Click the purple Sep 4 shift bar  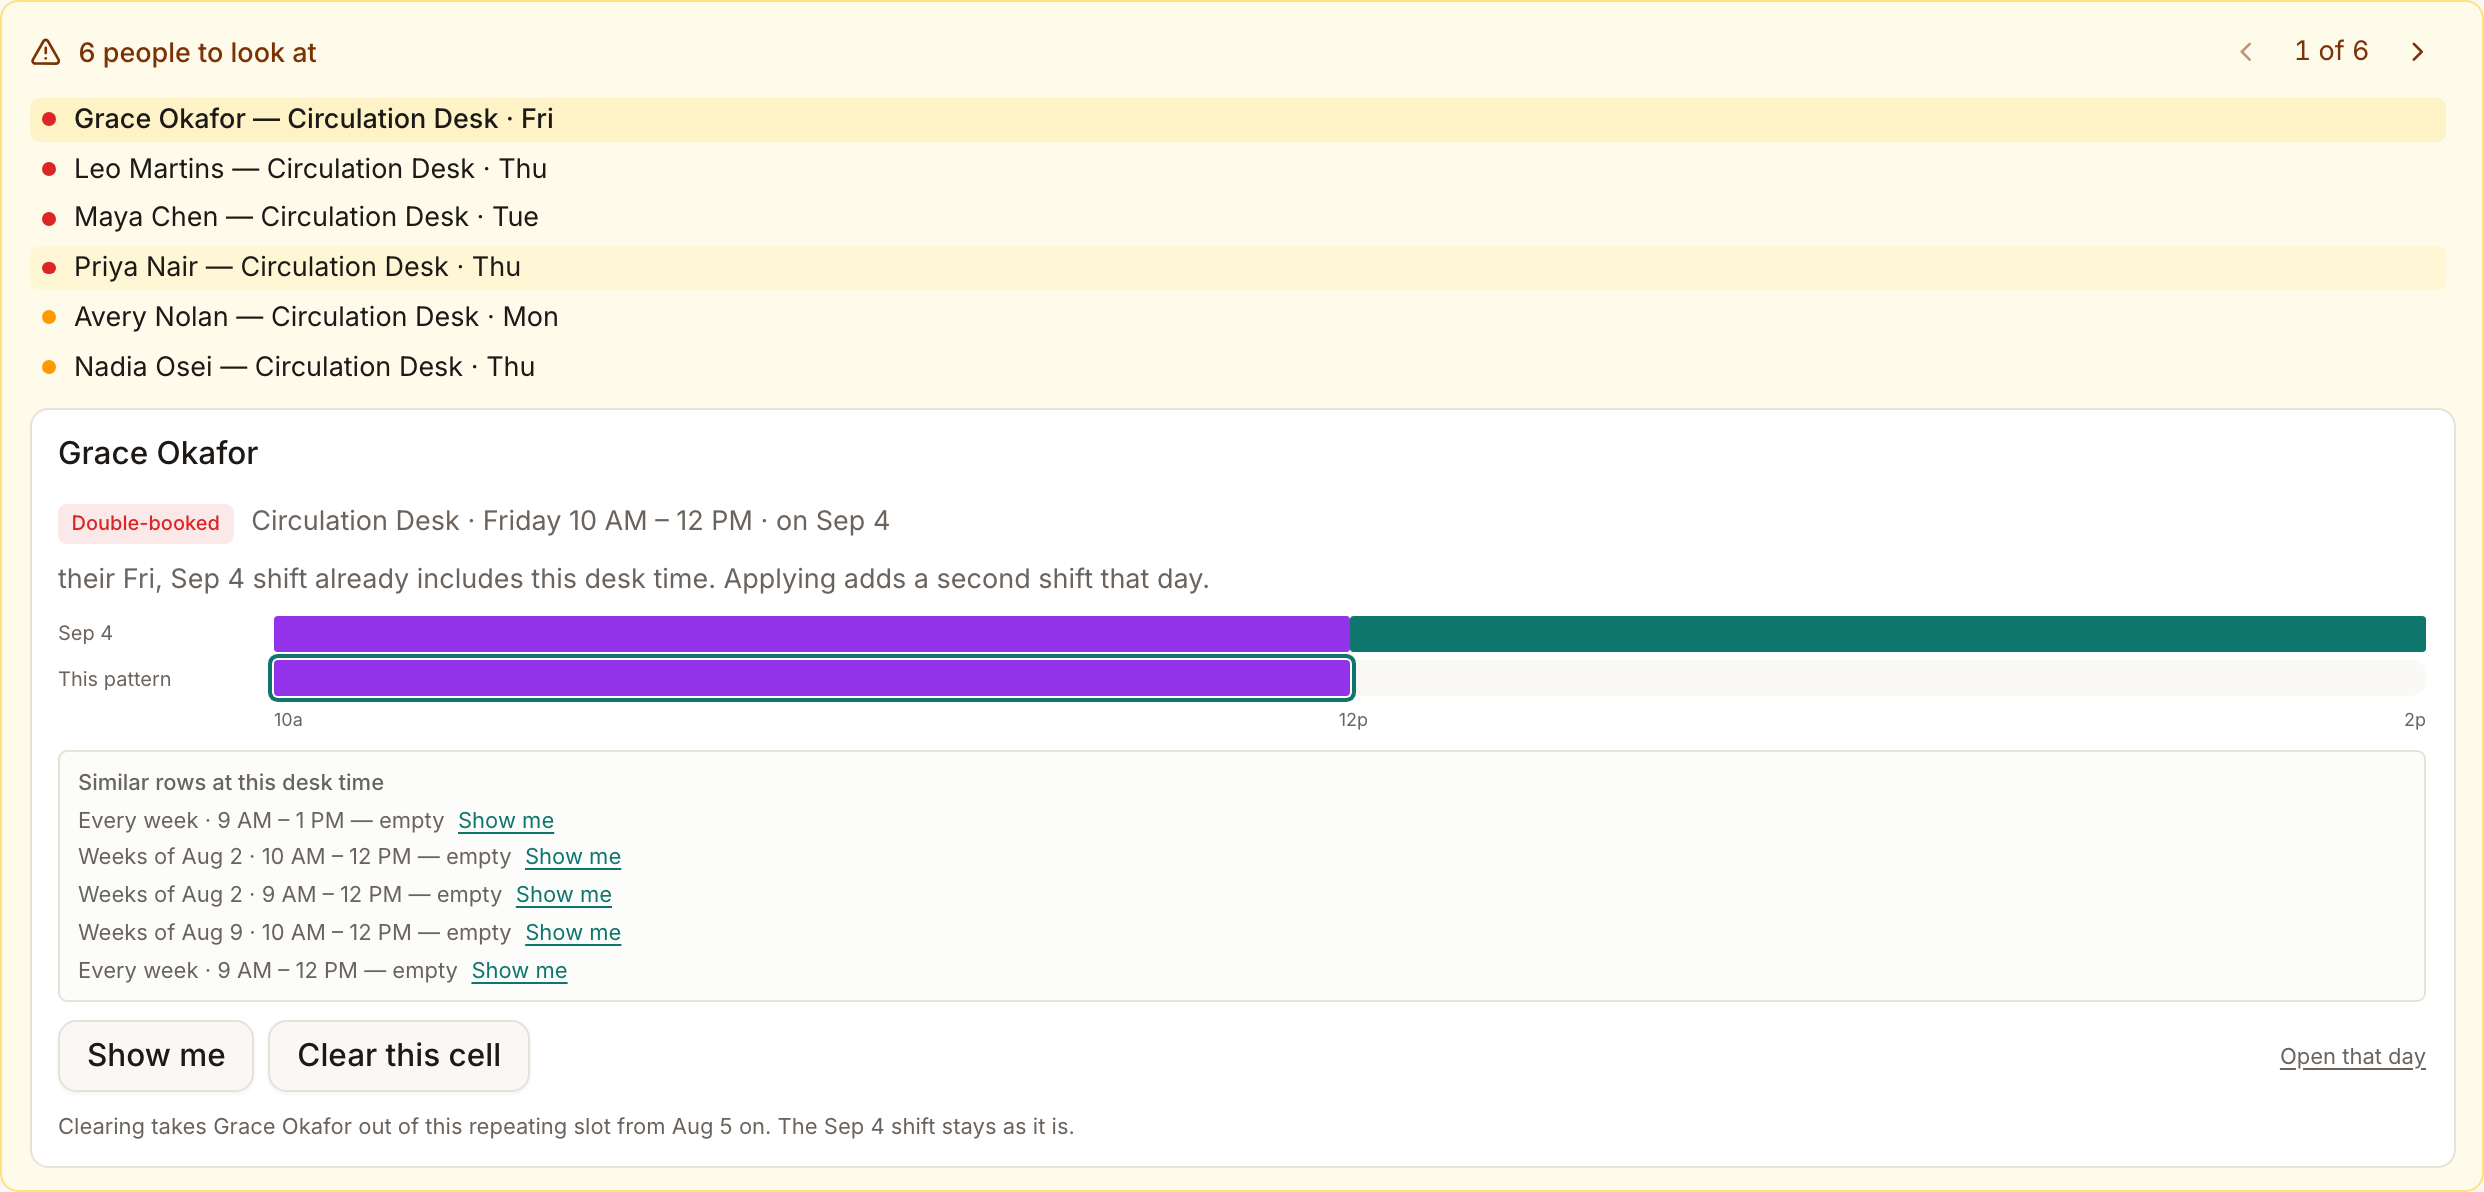[x=812, y=634]
